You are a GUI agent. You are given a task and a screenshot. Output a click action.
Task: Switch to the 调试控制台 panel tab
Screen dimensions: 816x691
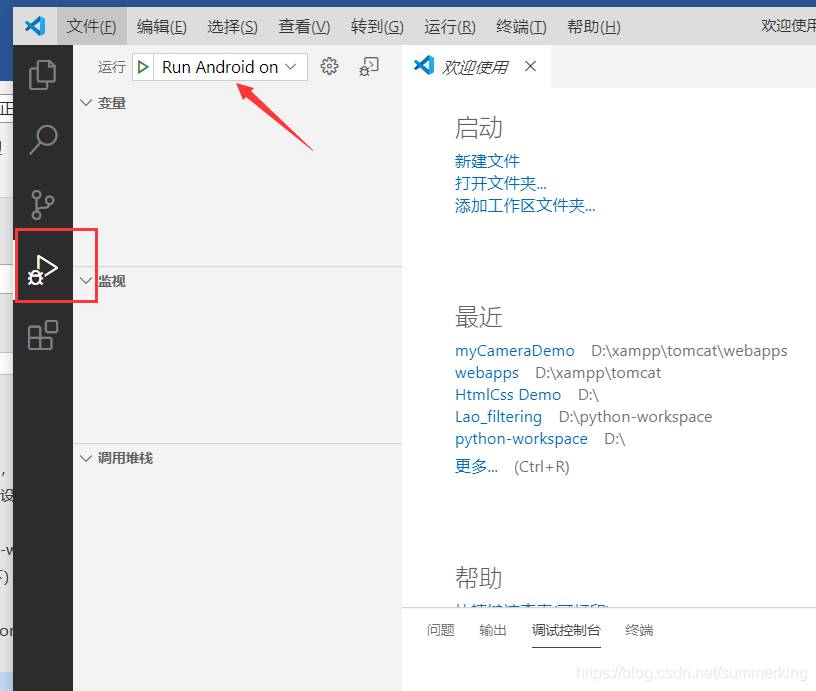(566, 630)
